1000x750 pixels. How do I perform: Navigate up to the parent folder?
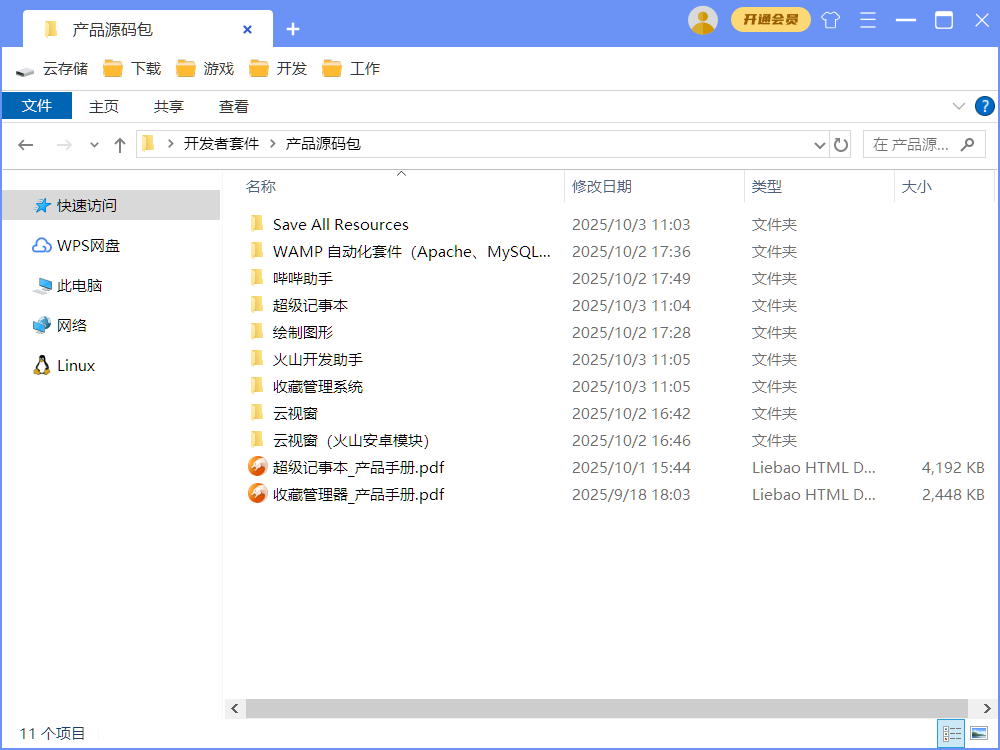tap(119, 144)
